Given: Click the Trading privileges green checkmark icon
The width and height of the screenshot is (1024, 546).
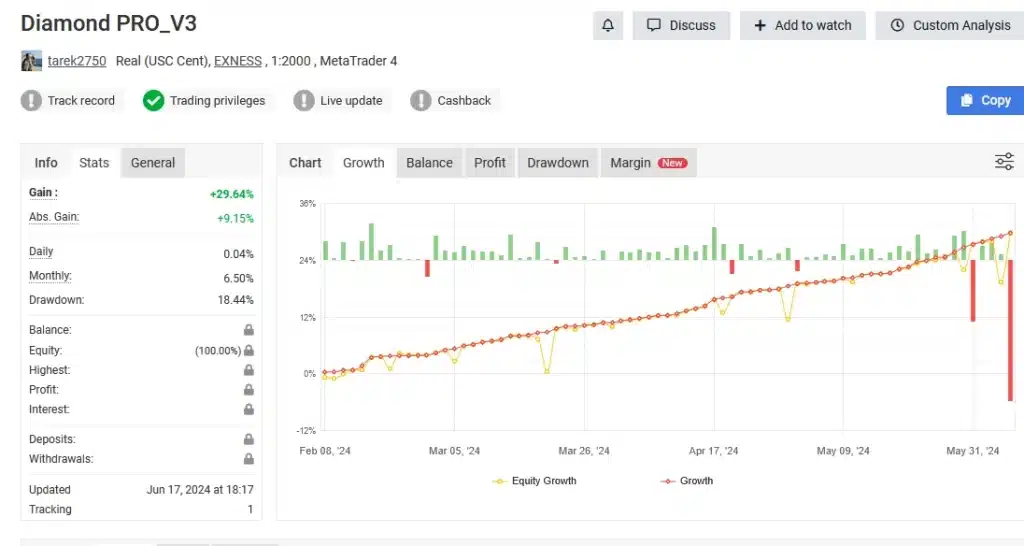Looking at the screenshot, I should tap(153, 101).
